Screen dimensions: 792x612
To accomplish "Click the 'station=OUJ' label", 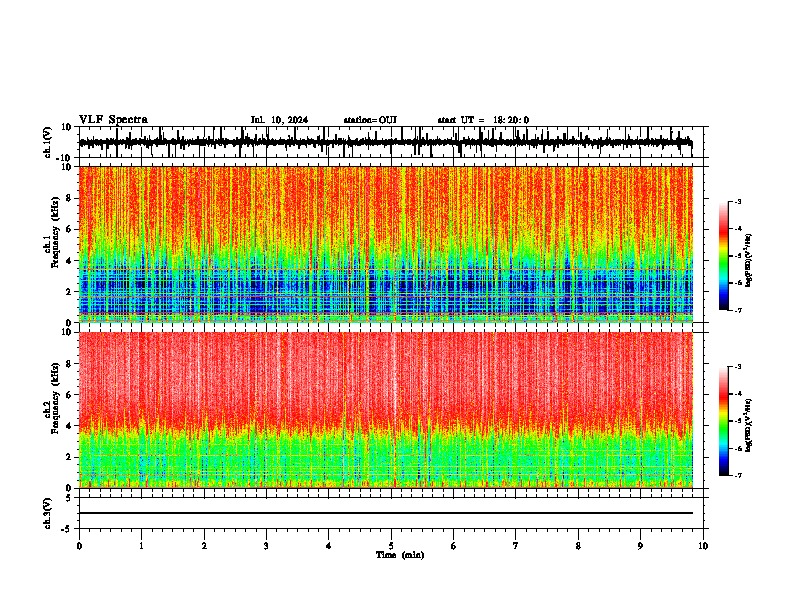I will point(370,120).
